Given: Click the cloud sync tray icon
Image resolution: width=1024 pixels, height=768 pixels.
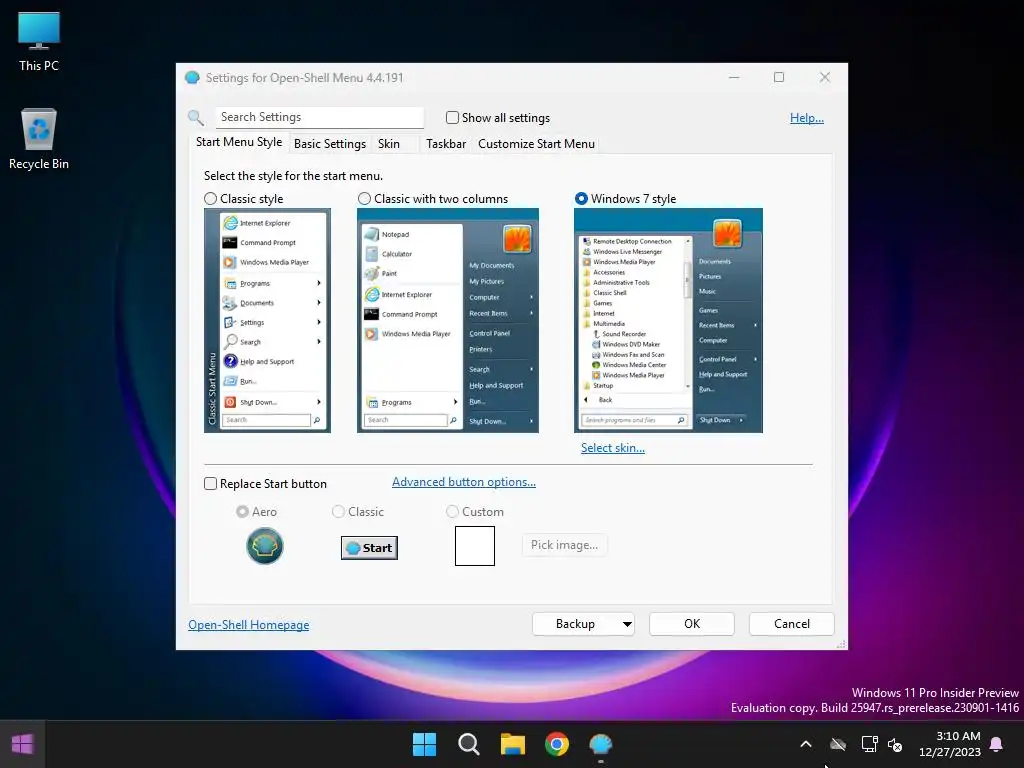Looking at the screenshot, I should [838, 744].
